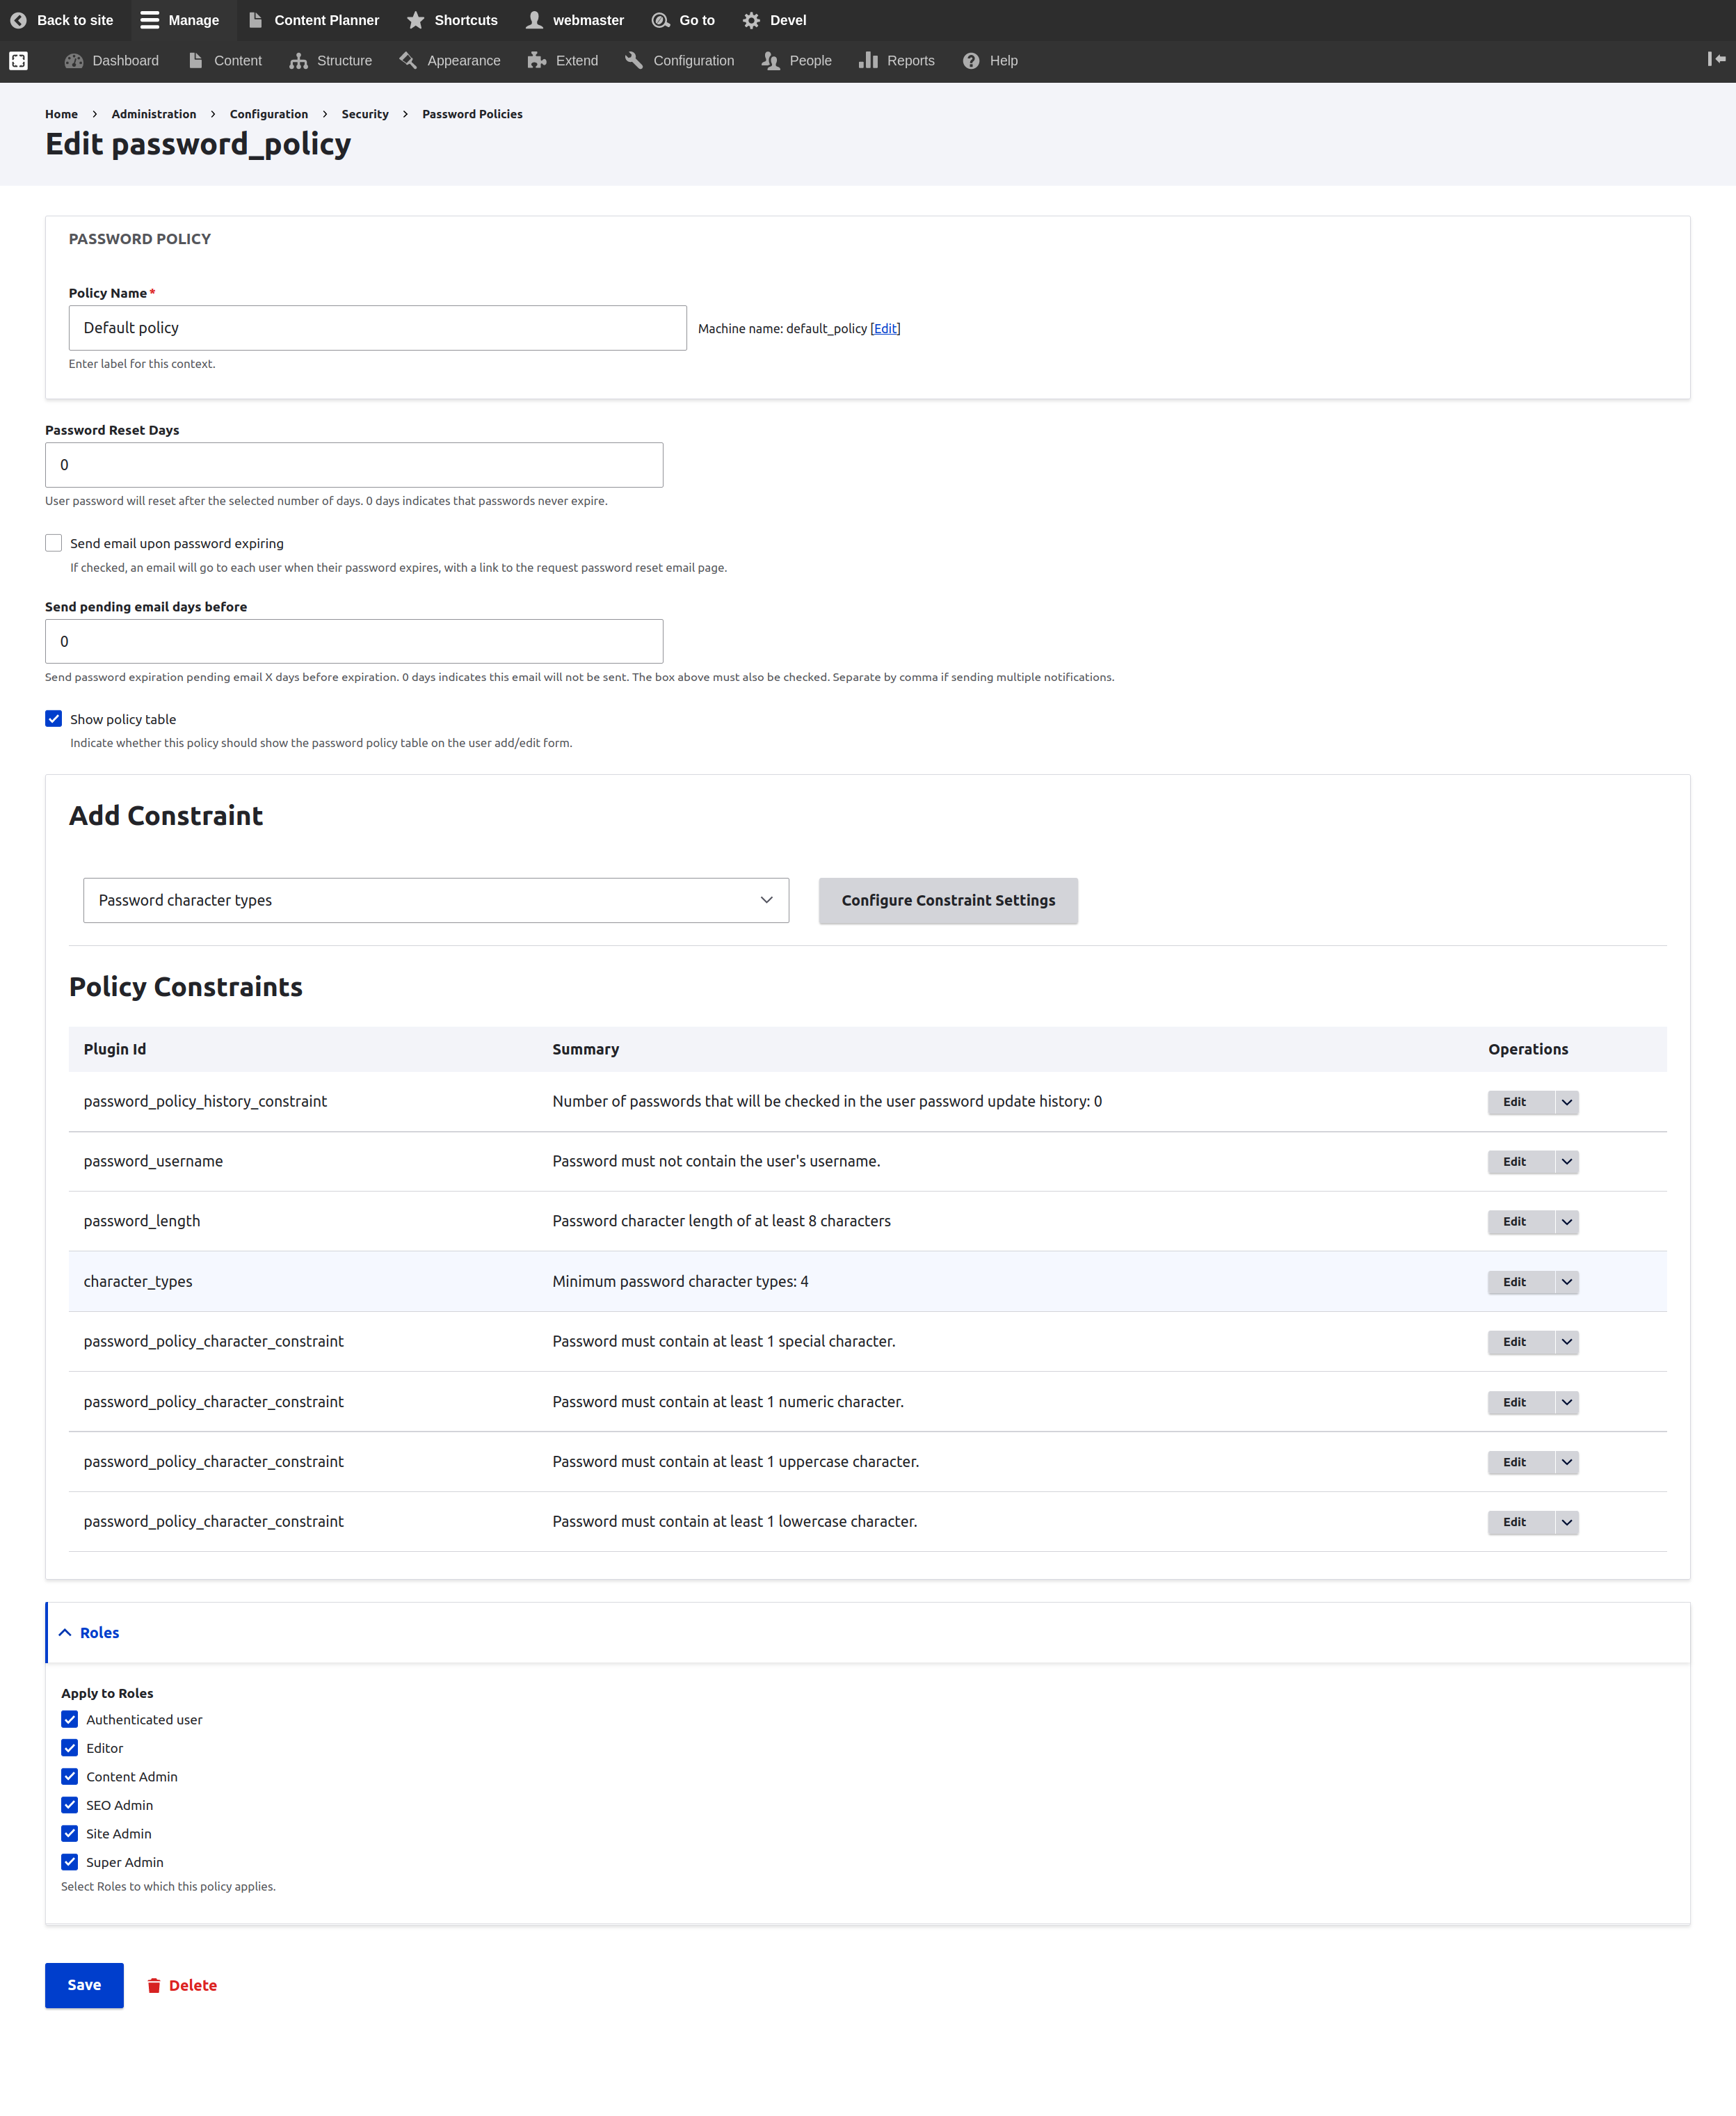Toggle Send email upon password expiring checkbox
Image resolution: width=1736 pixels, height=2116 pixels.
[54, 541]
